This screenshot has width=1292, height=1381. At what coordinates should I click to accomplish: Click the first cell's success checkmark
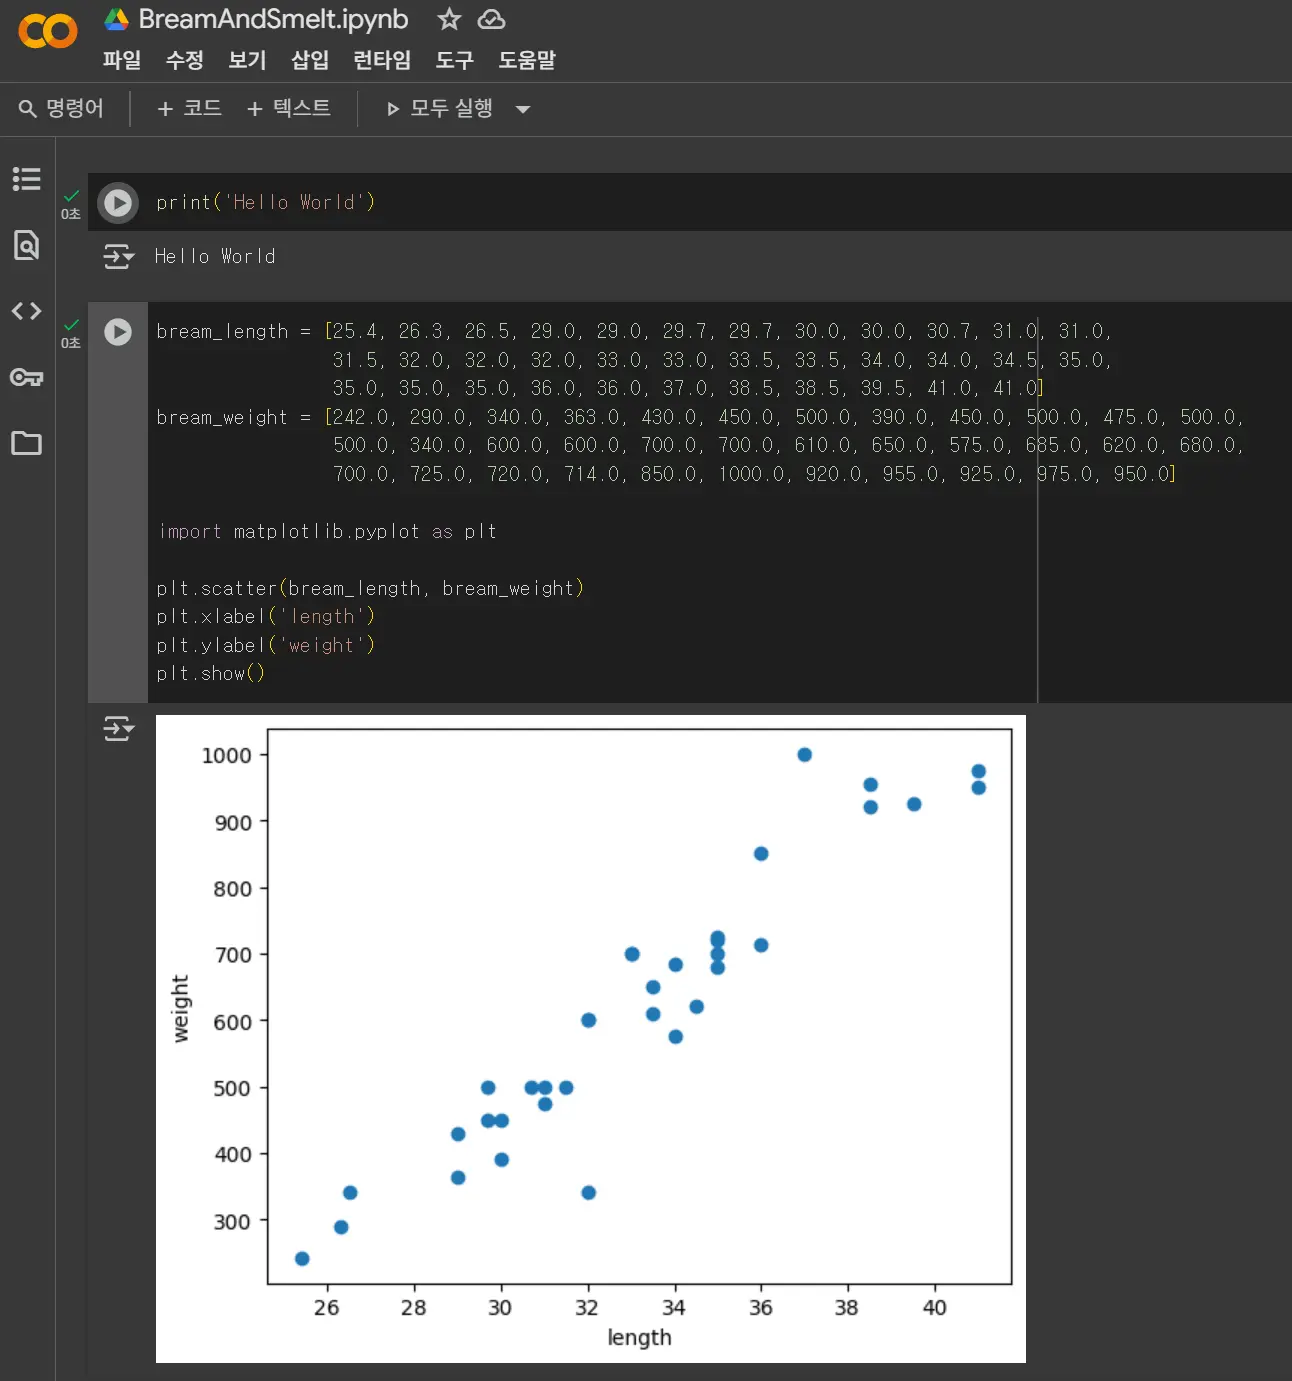coord(71,196)
